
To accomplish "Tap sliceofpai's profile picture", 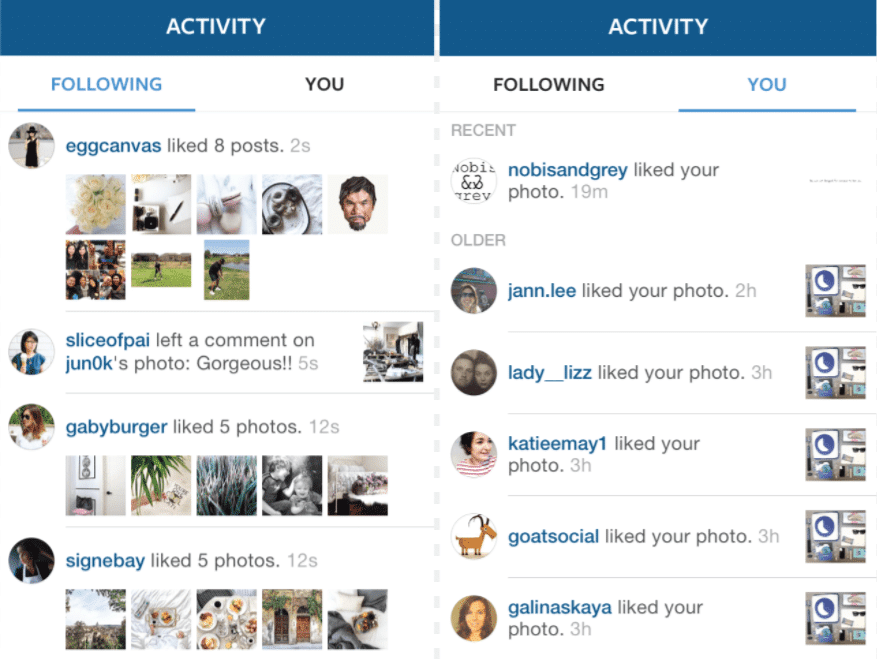I will pos(31,351).
